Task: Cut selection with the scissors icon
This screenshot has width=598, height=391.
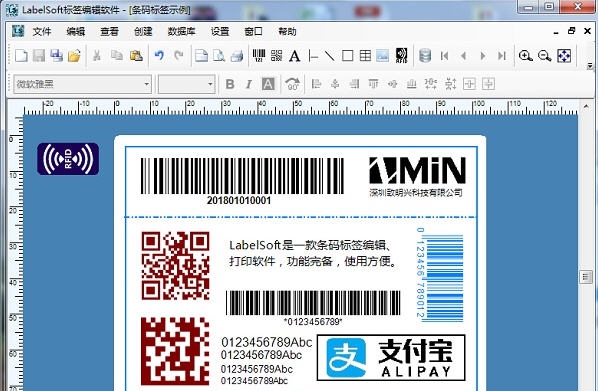Action: [97, 56]
